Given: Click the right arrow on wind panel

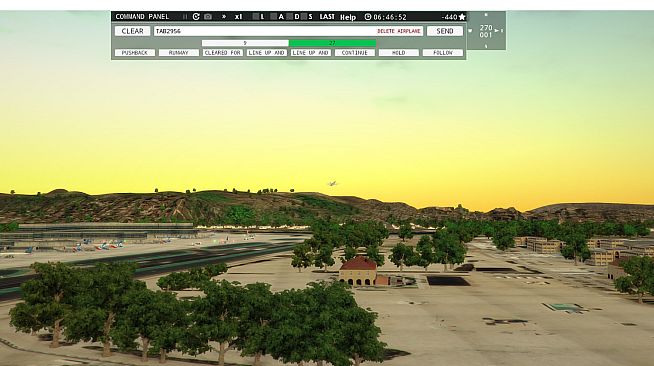Looking at the screenshot, I should [x=497, y=30].
